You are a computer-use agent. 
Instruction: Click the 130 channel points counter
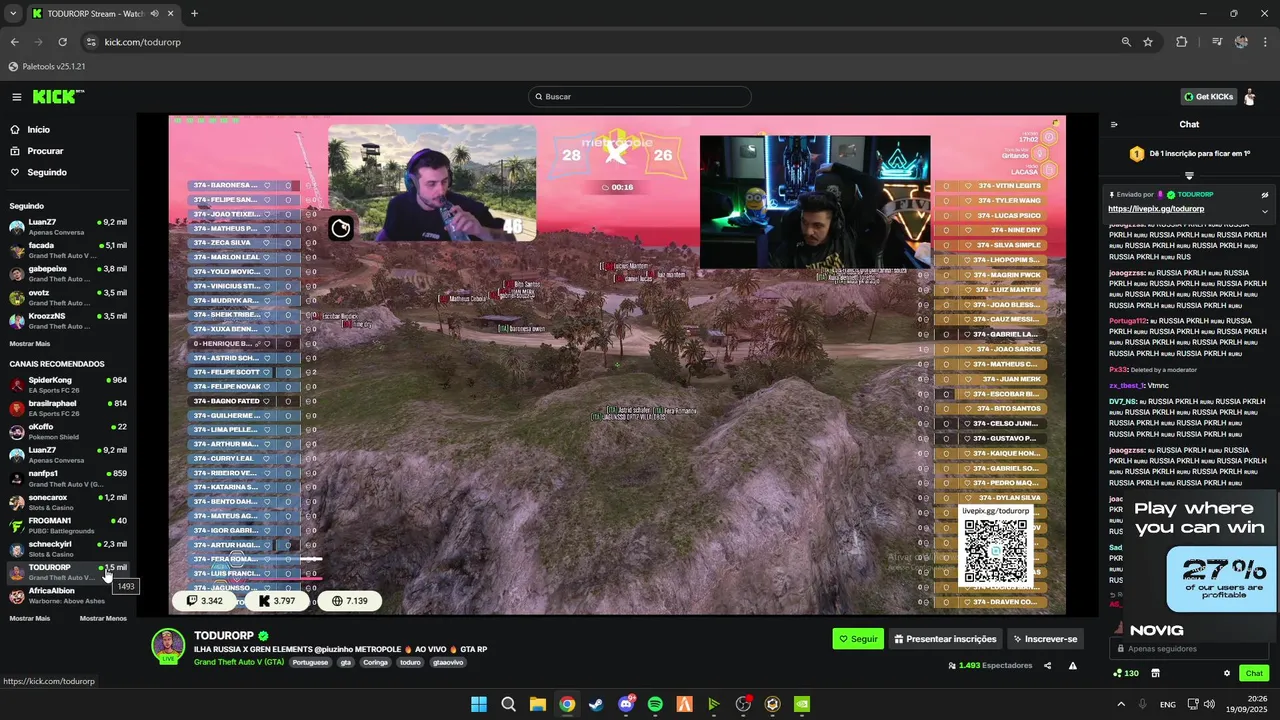click(x=1126, y=673)
